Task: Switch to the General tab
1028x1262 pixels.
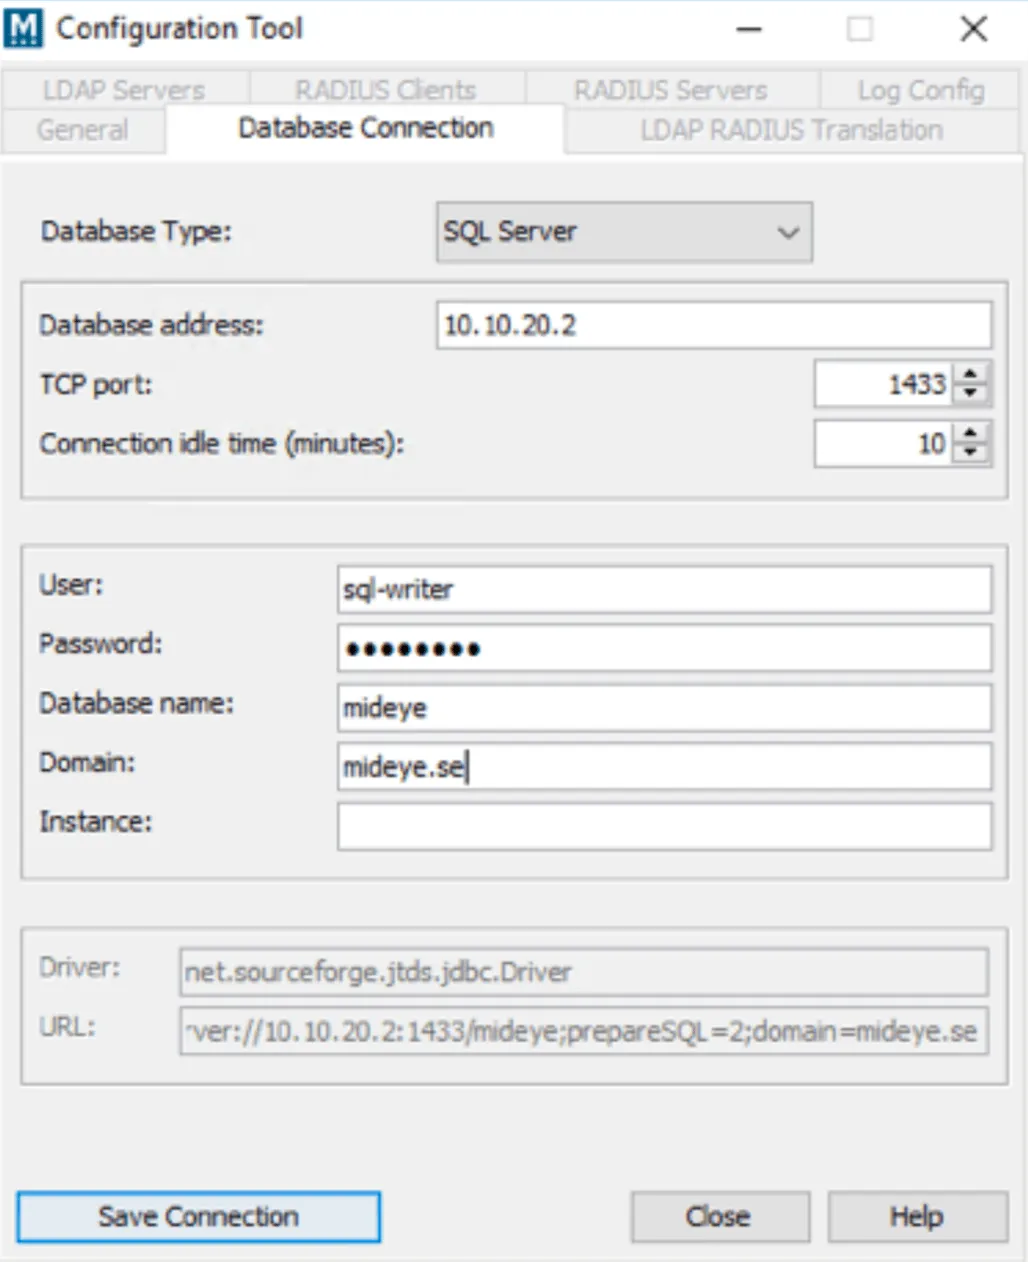Action: tap(82, 128)
